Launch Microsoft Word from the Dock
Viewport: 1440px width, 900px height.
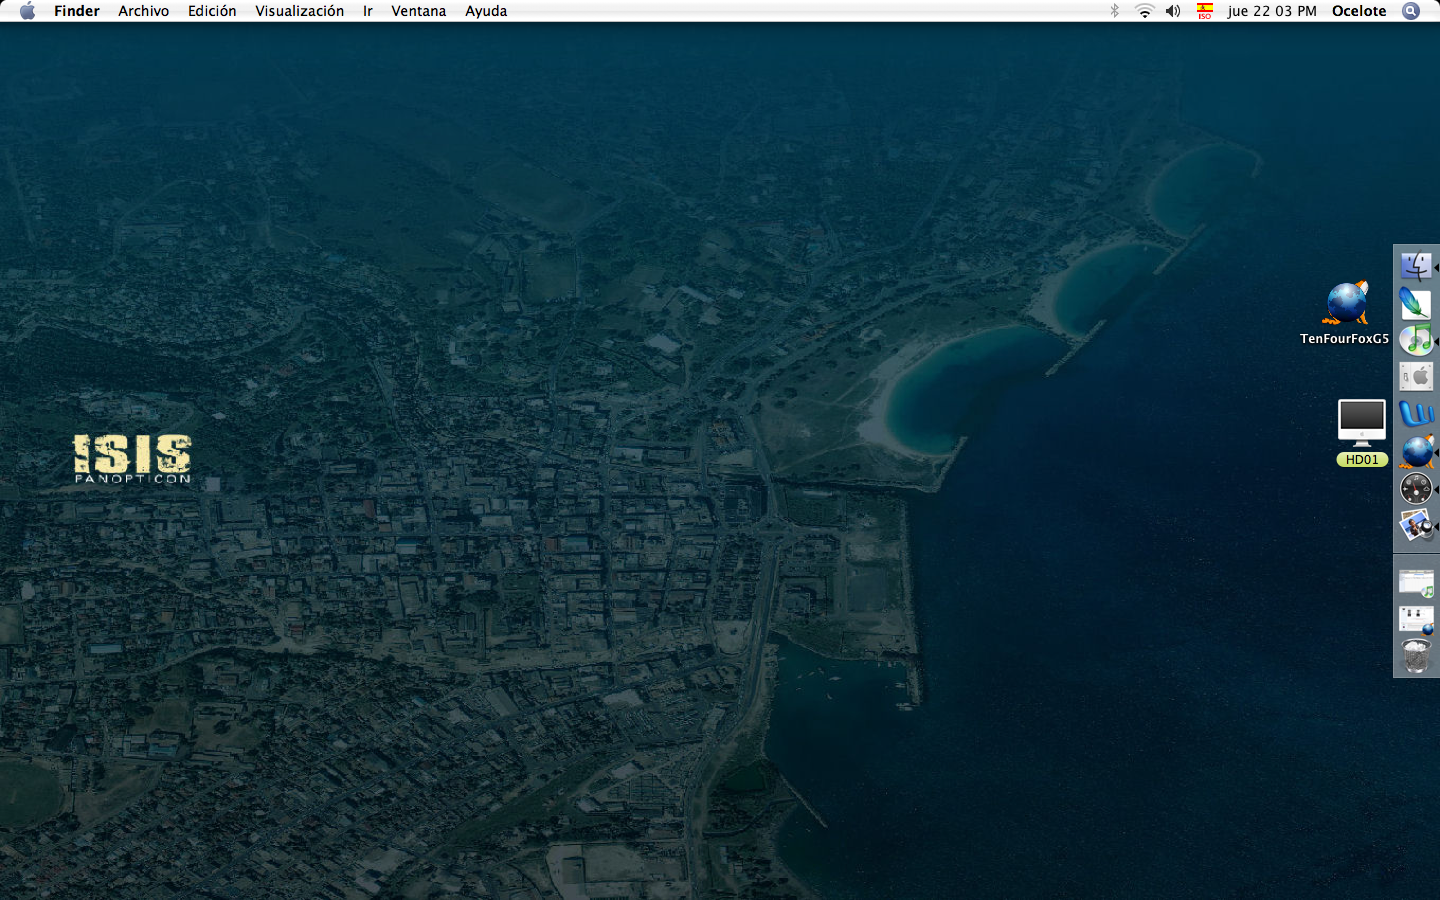pyautogui.click(x=1416, y=414)
